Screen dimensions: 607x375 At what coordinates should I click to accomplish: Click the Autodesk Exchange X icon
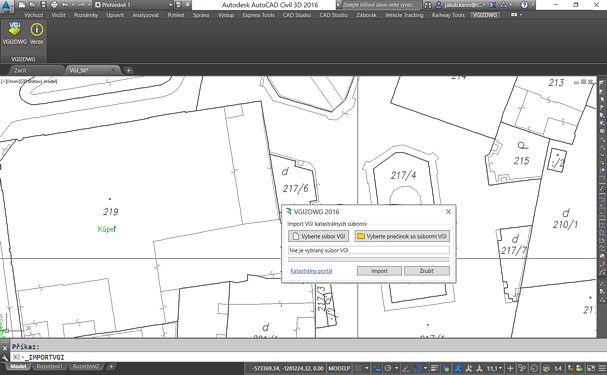(492, 5)
